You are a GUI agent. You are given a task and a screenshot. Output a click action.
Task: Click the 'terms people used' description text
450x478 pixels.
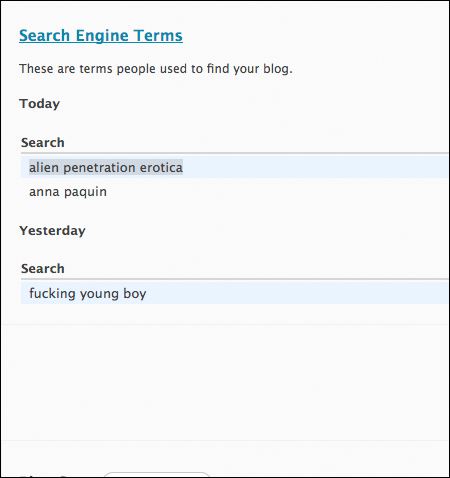click(x=156, y=69)
